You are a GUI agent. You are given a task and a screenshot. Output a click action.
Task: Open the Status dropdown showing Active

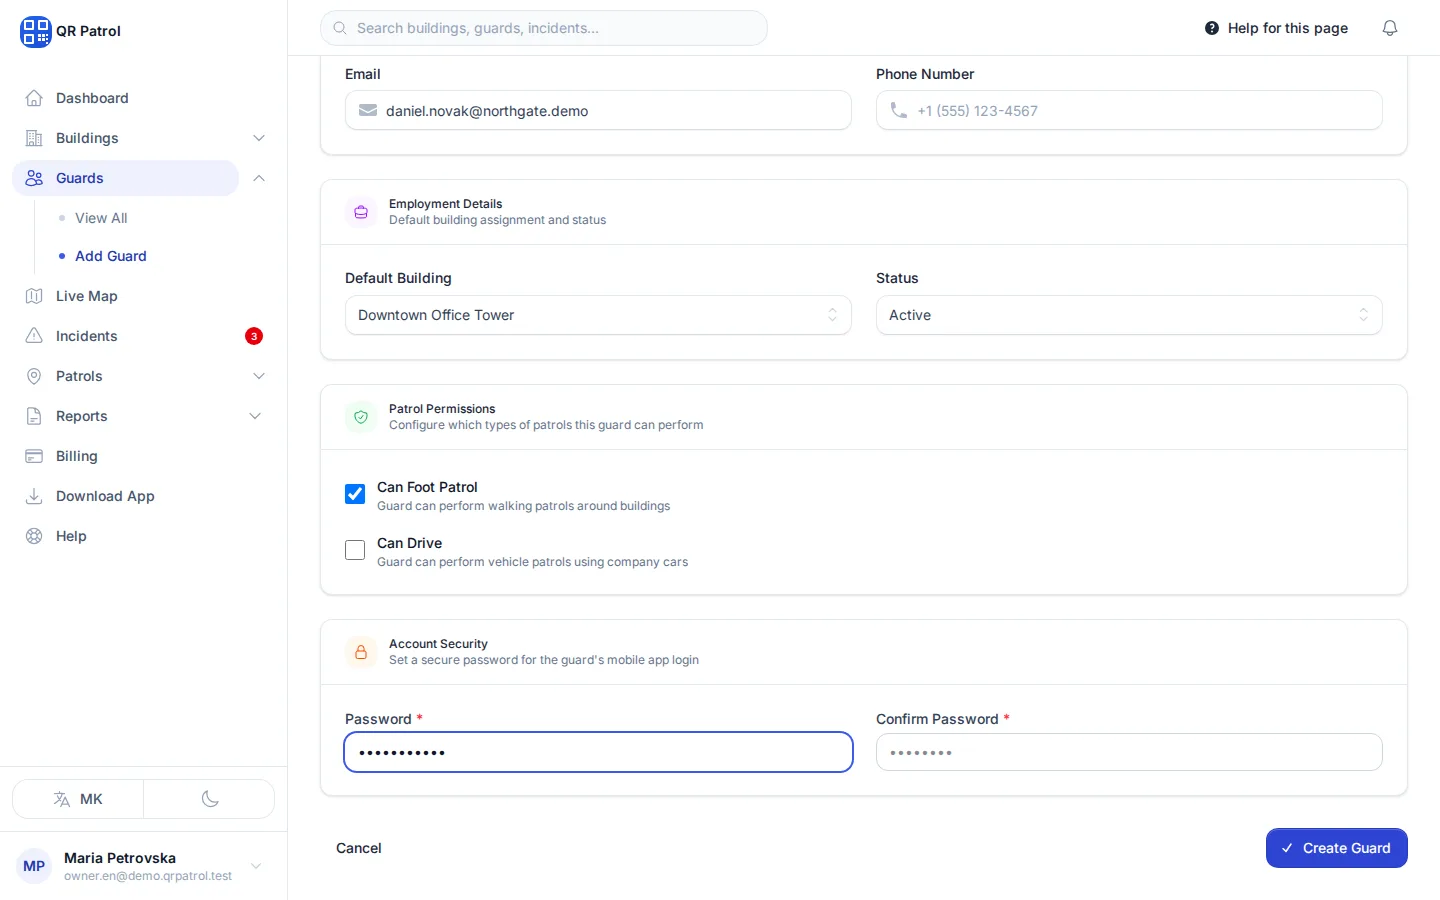point(1129,315)
